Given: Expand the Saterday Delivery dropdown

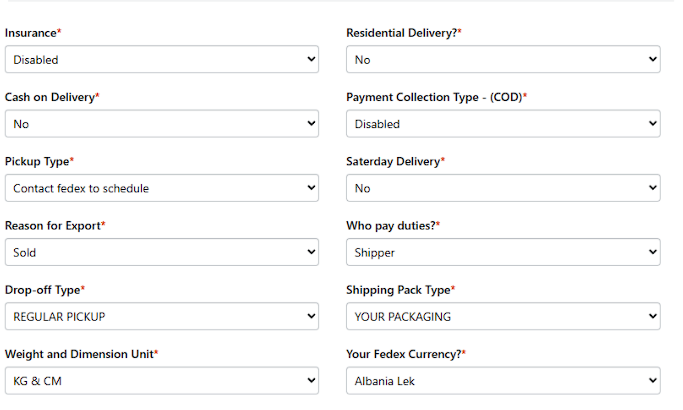Looking at the screenshot, I should [503, 188].
